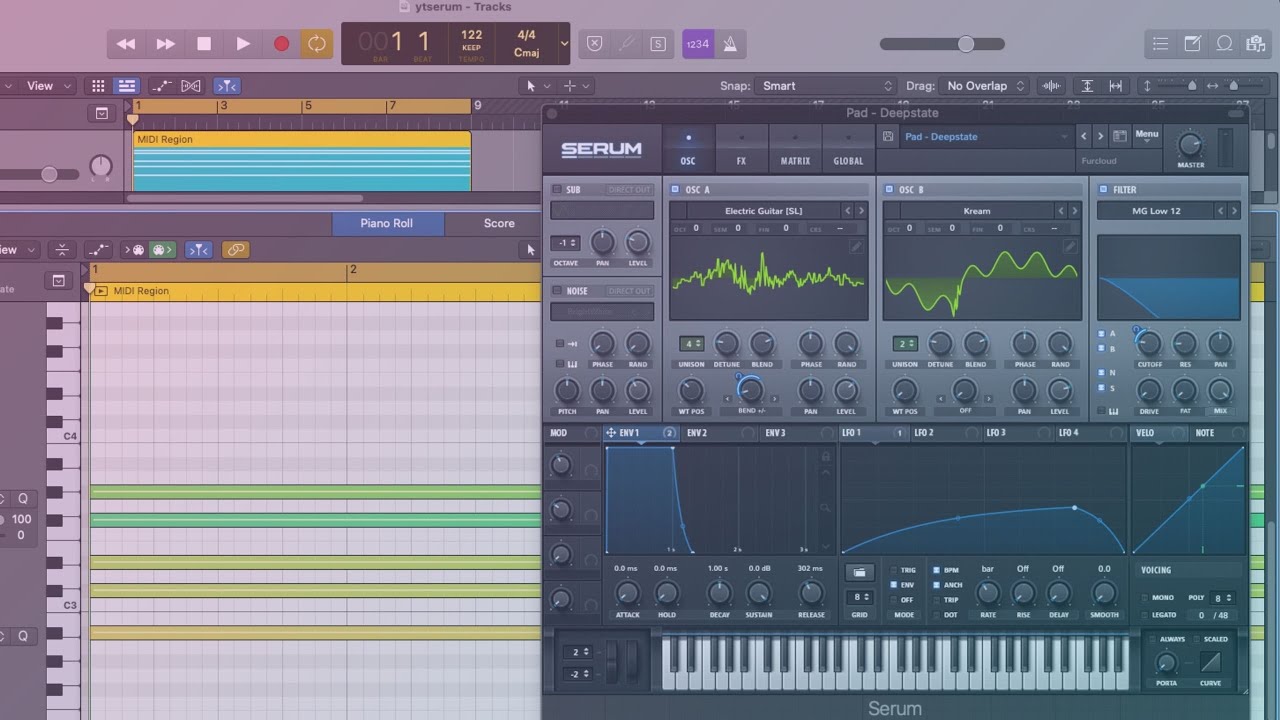Arm recording with the red Record button
1280x720 pixels.
[282, 44]
